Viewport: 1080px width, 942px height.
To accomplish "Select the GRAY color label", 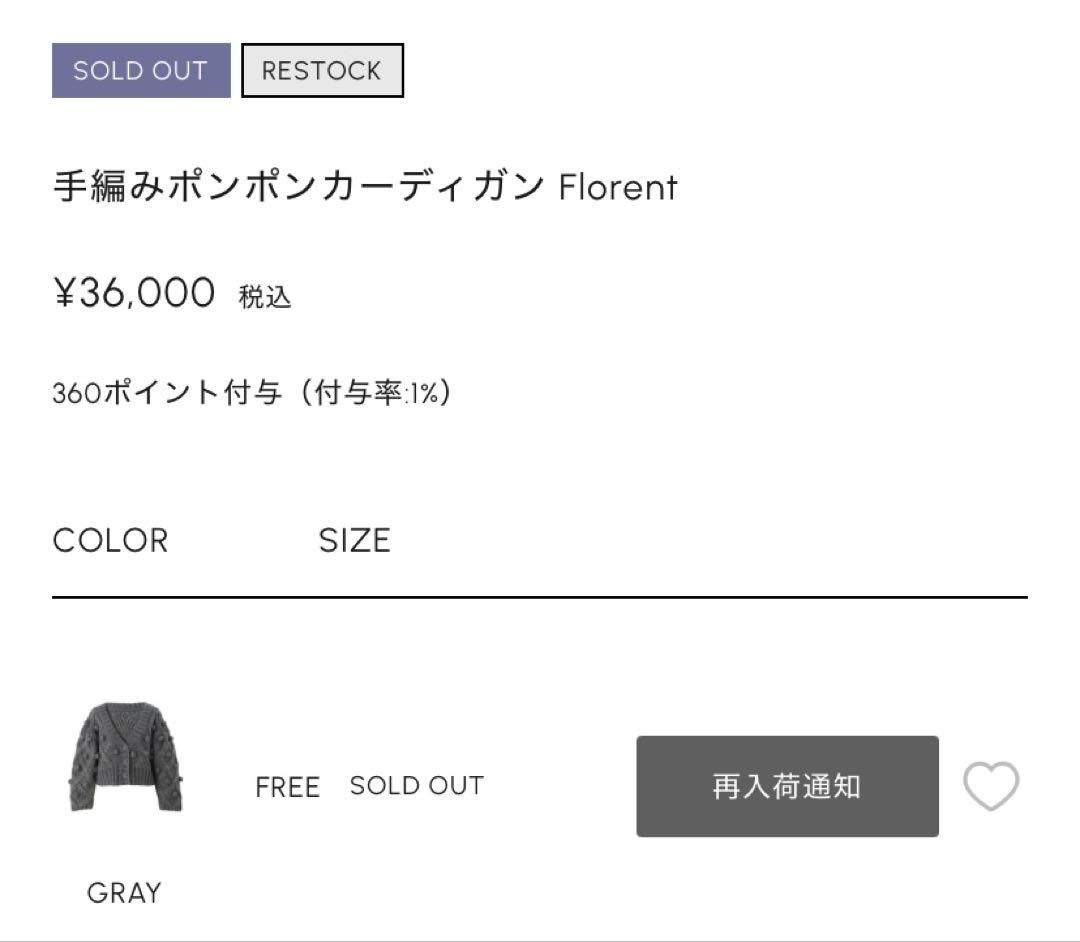I will tap(124, 893).
